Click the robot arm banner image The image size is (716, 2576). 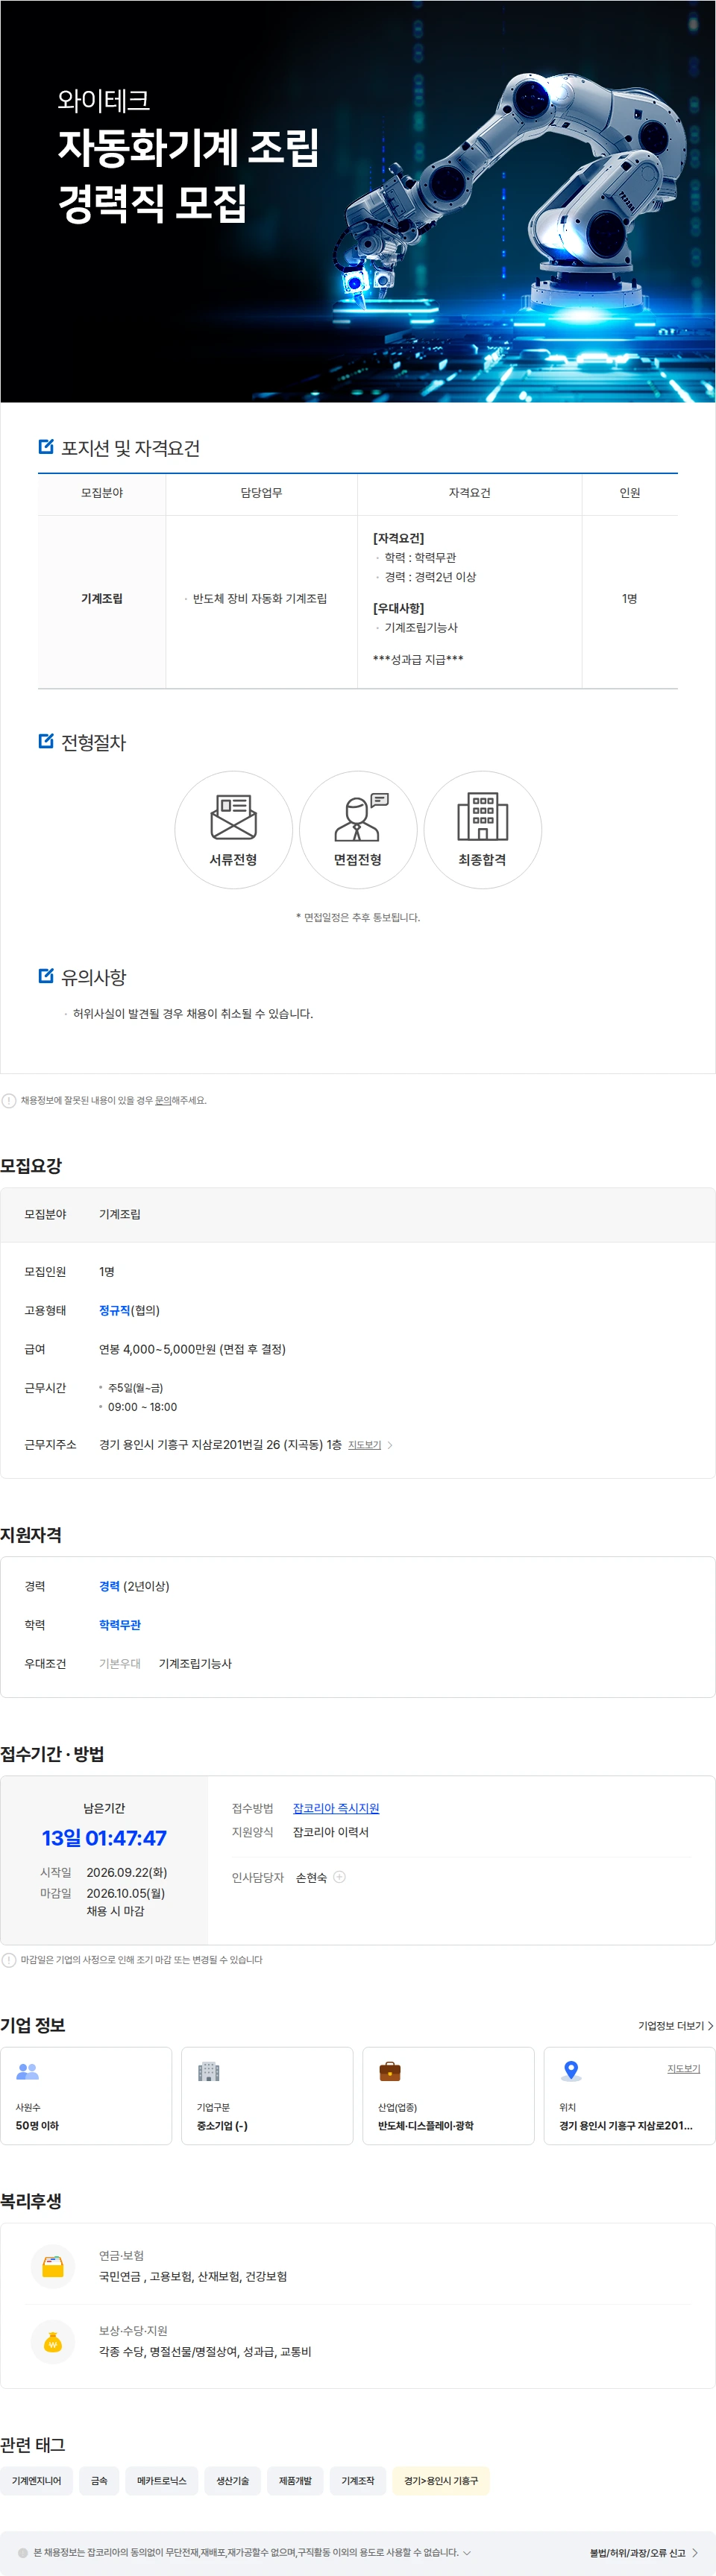click(358, 201)
